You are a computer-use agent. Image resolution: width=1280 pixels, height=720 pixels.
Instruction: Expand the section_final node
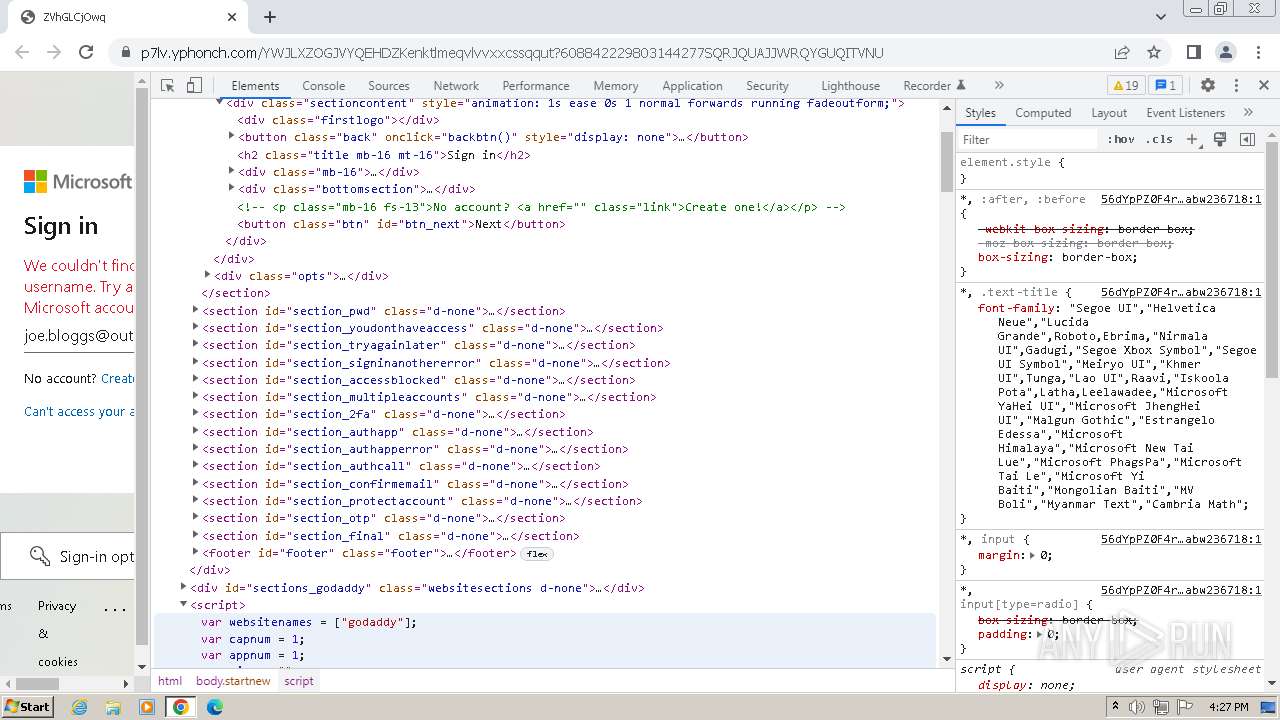[x=196, y=536]
